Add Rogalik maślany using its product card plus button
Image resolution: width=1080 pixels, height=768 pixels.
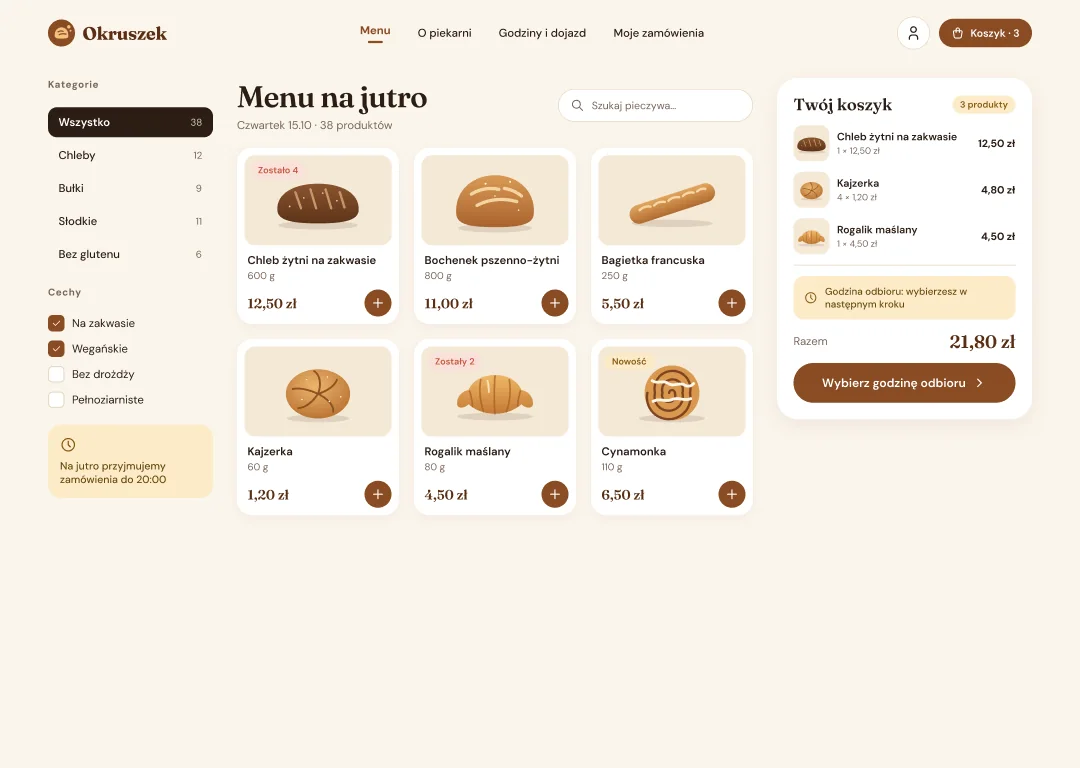click(554, 495)
